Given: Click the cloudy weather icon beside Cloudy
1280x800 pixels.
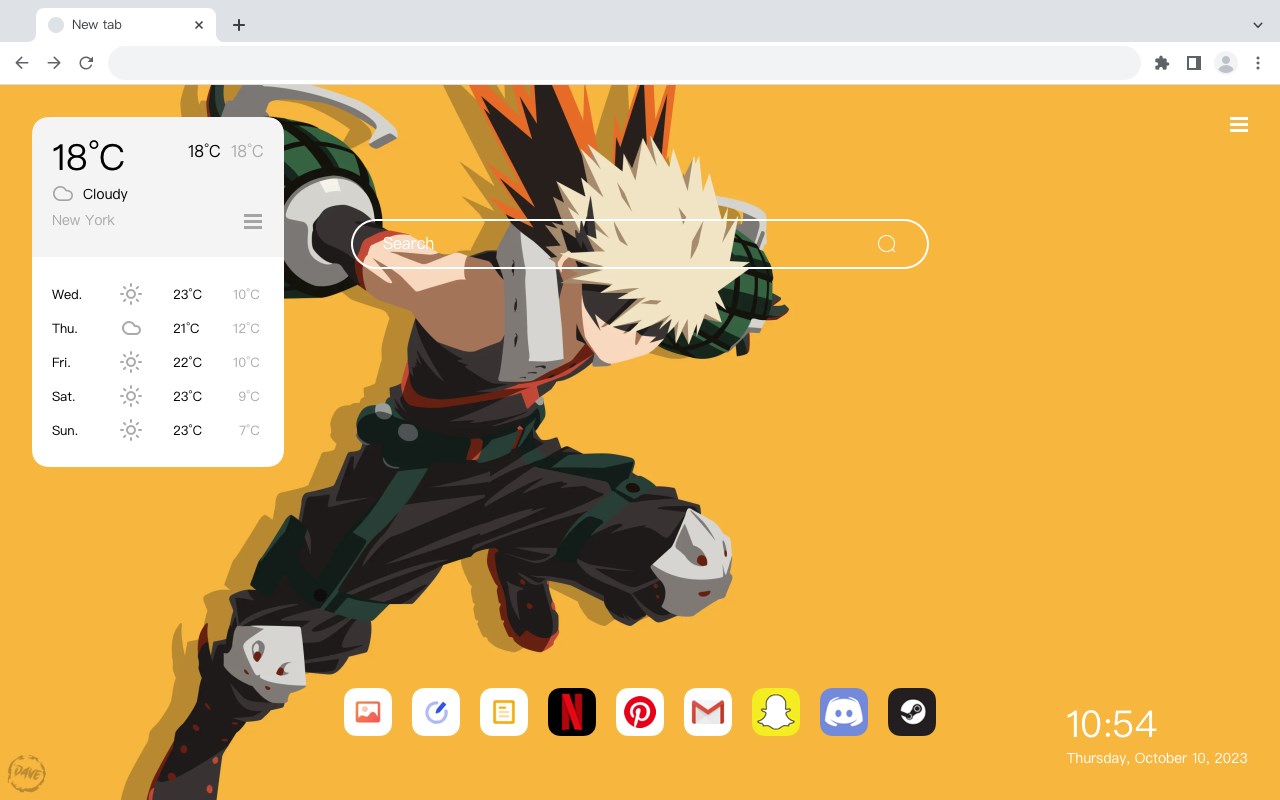Looking at the screenshot, I should (63, 194).
